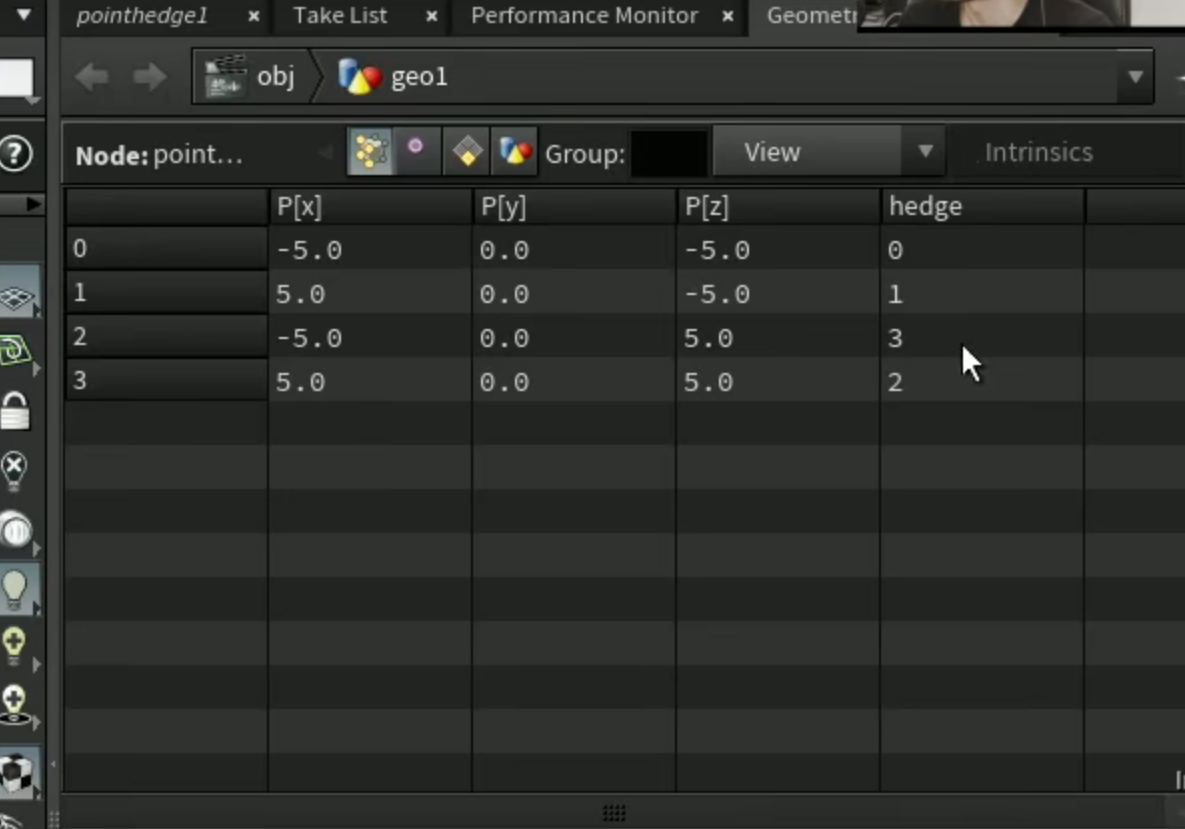Switch to Vertices attribute view icon
Image resolution: width=1185 pixels, height=829 pixels.
[416, 152]
